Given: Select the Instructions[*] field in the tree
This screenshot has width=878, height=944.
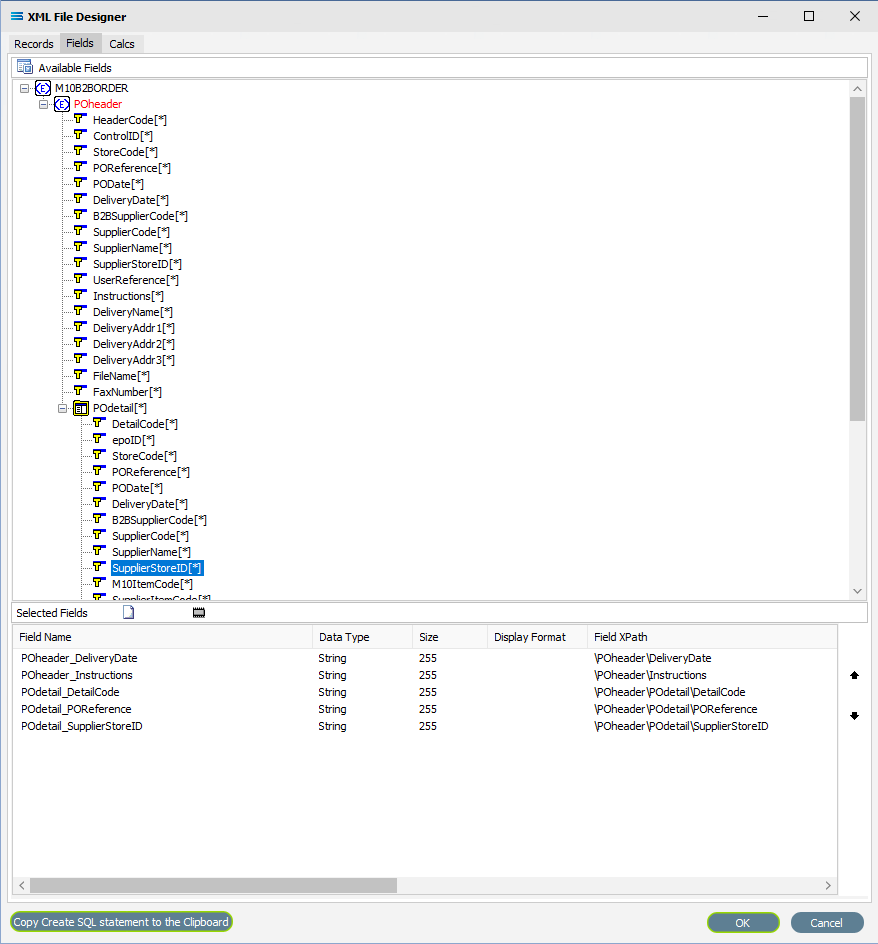Looking at the screenshot, I should point(128,296).
